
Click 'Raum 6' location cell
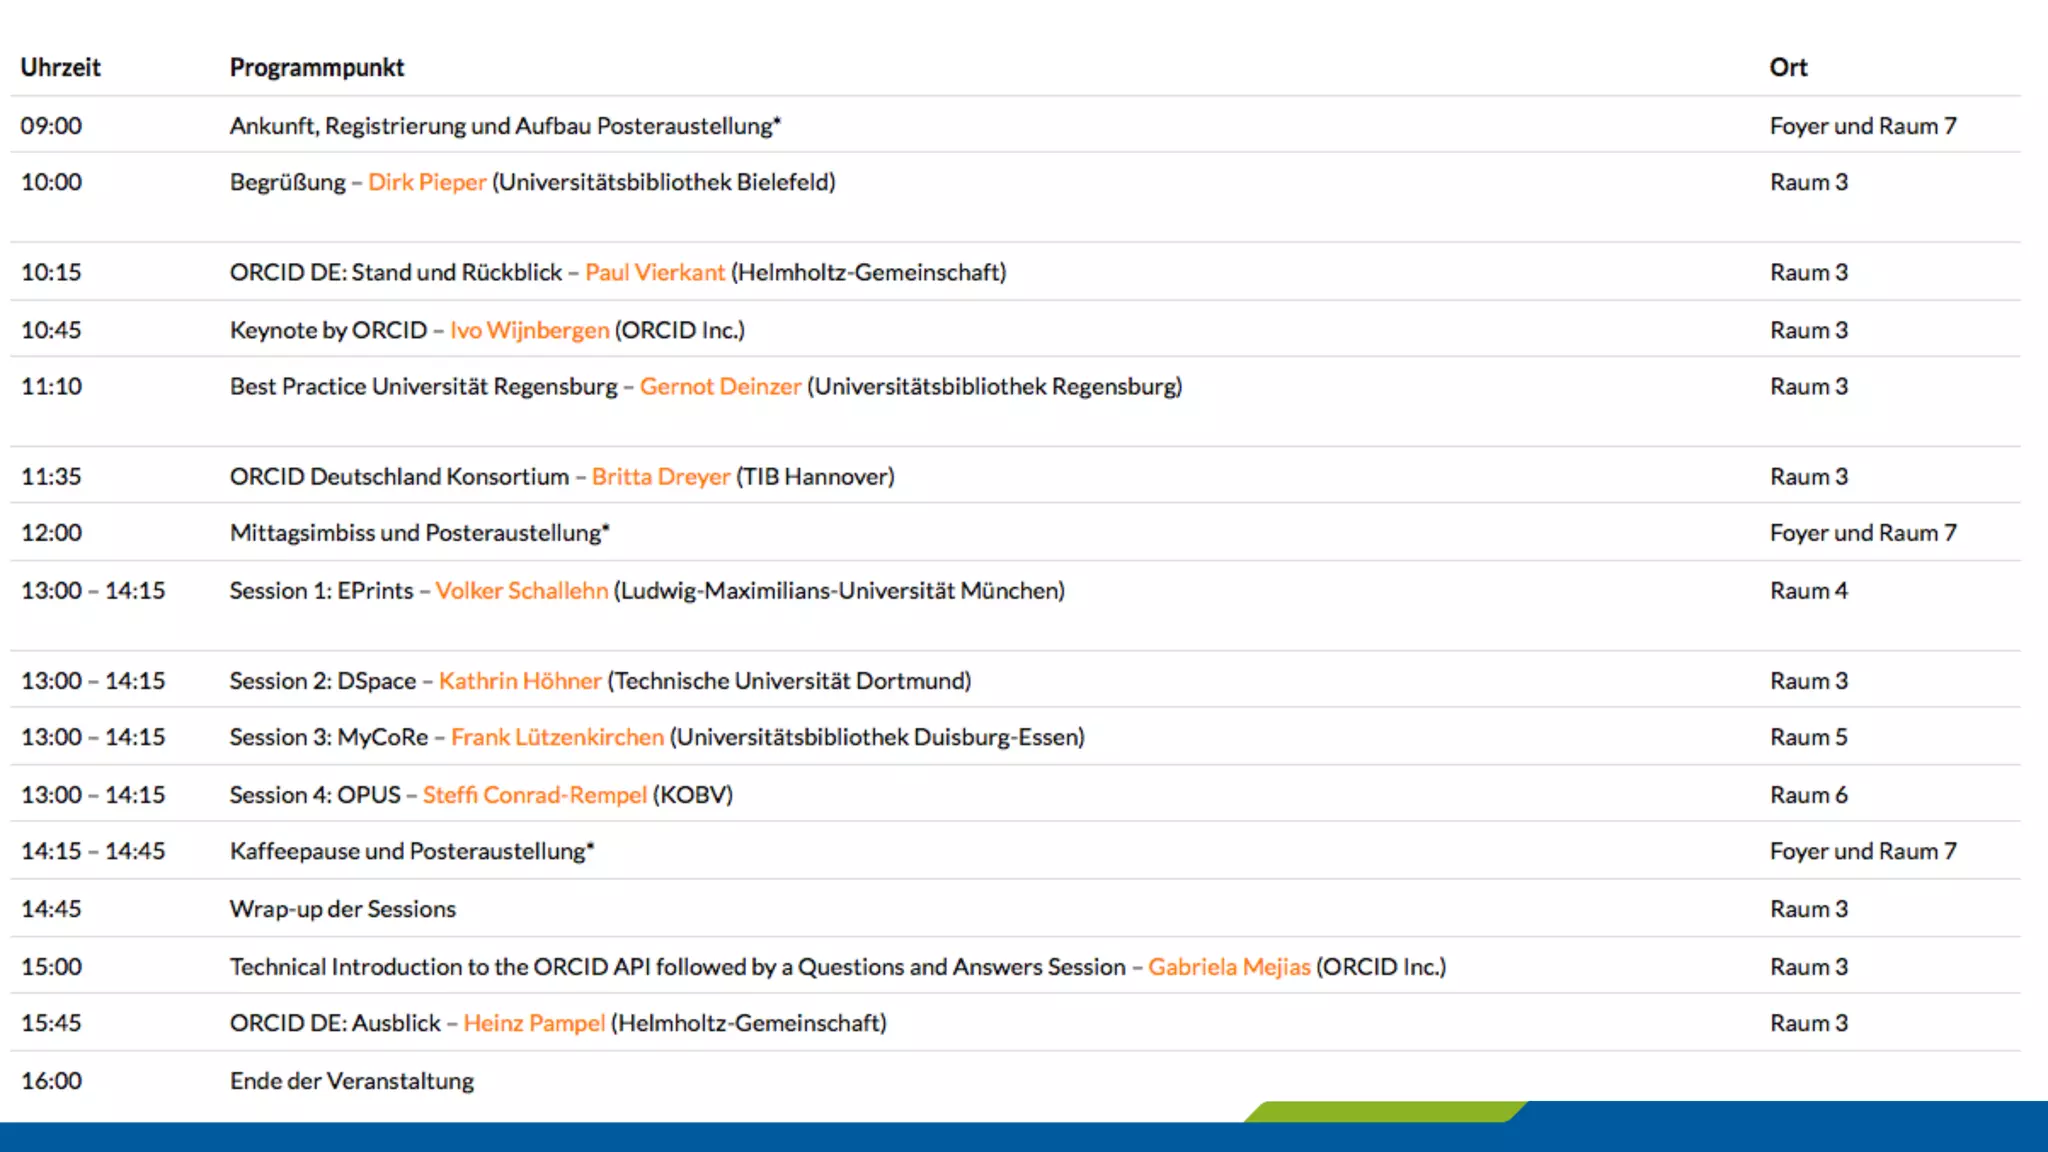[x=1809, y=795]
